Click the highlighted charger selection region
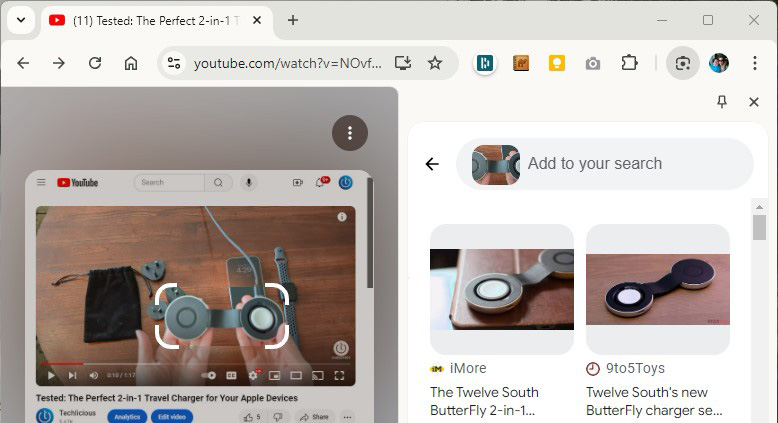 [222, 316]
